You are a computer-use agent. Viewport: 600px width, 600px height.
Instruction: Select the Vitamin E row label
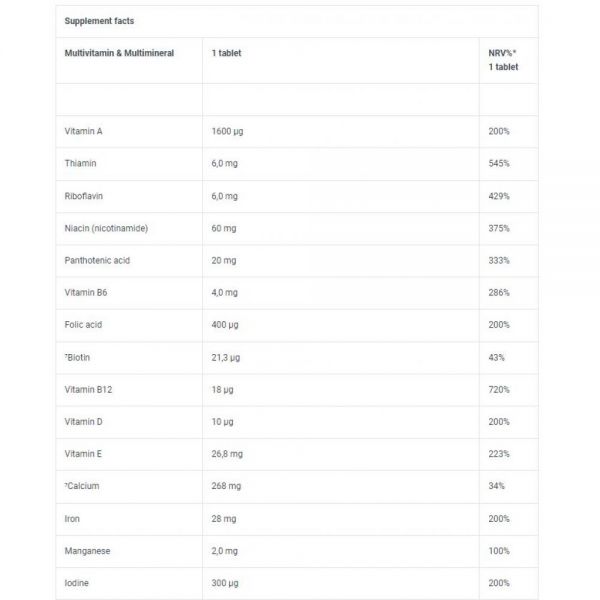(x=83, y=454)
